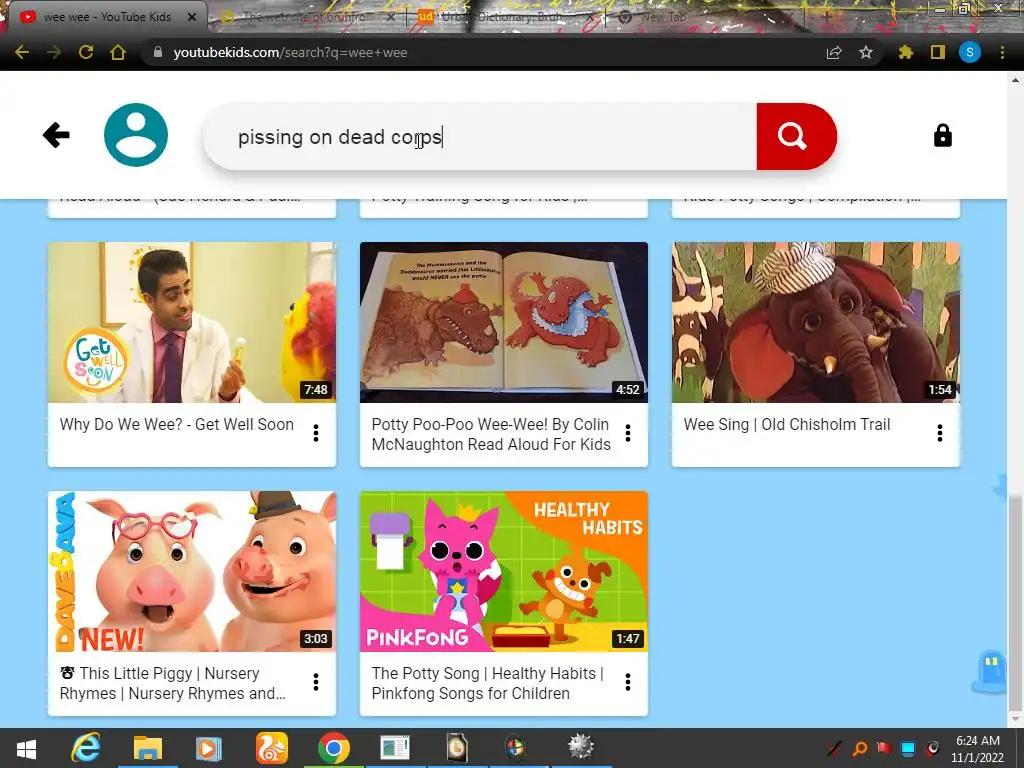Close the Urban Dictionary tab

click(589, 18)
